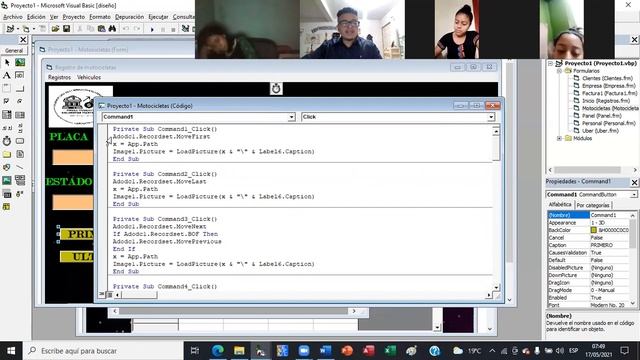Select the Pointer tool in the toolbox
This screenshot has width=640, height=360.
pos(7,62)
